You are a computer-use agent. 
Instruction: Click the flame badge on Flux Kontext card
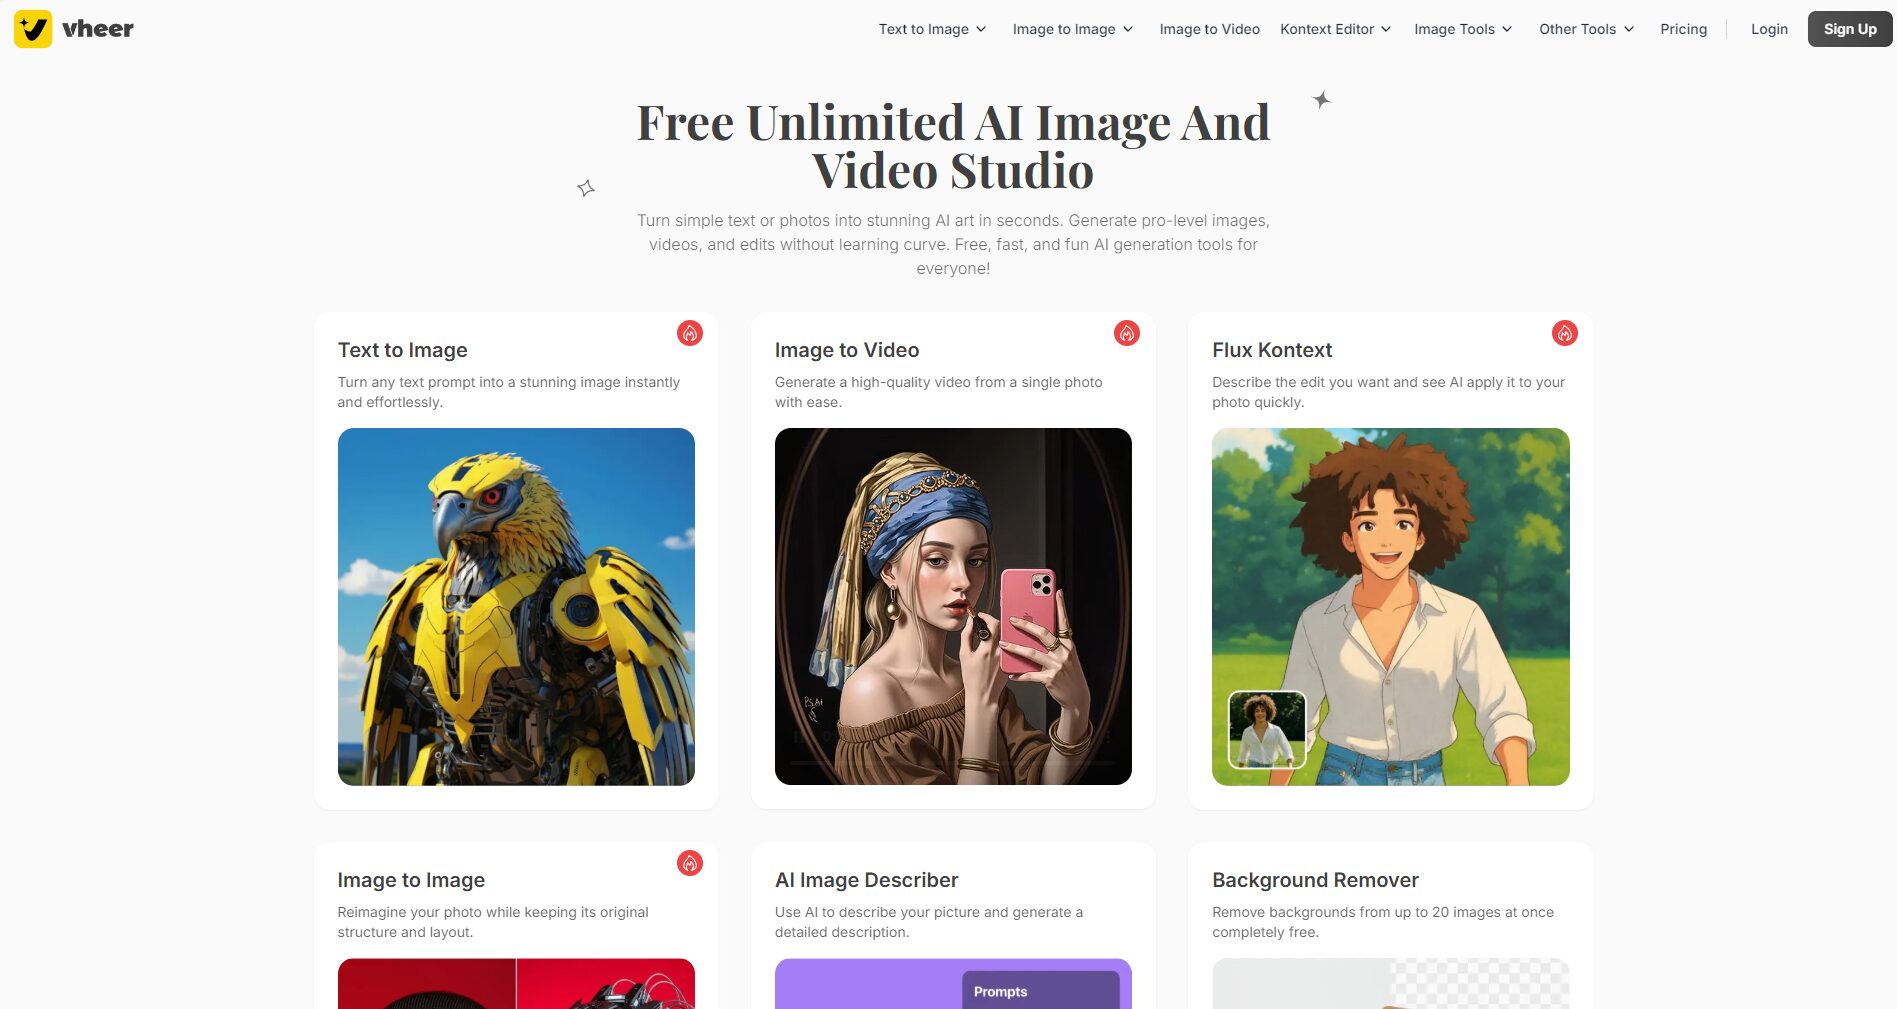(x=1564, y=333)
